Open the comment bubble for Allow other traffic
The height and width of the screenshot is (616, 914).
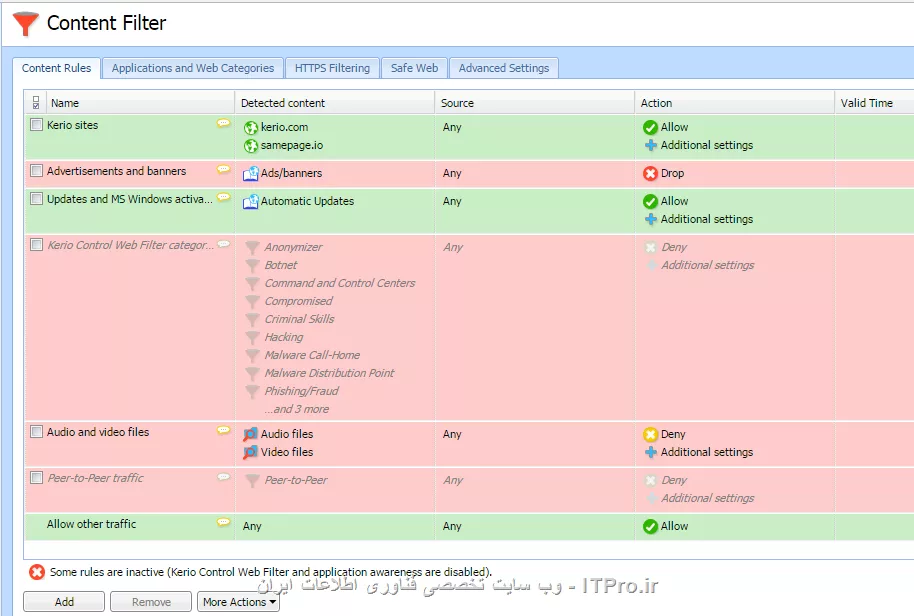coord(223,522)
